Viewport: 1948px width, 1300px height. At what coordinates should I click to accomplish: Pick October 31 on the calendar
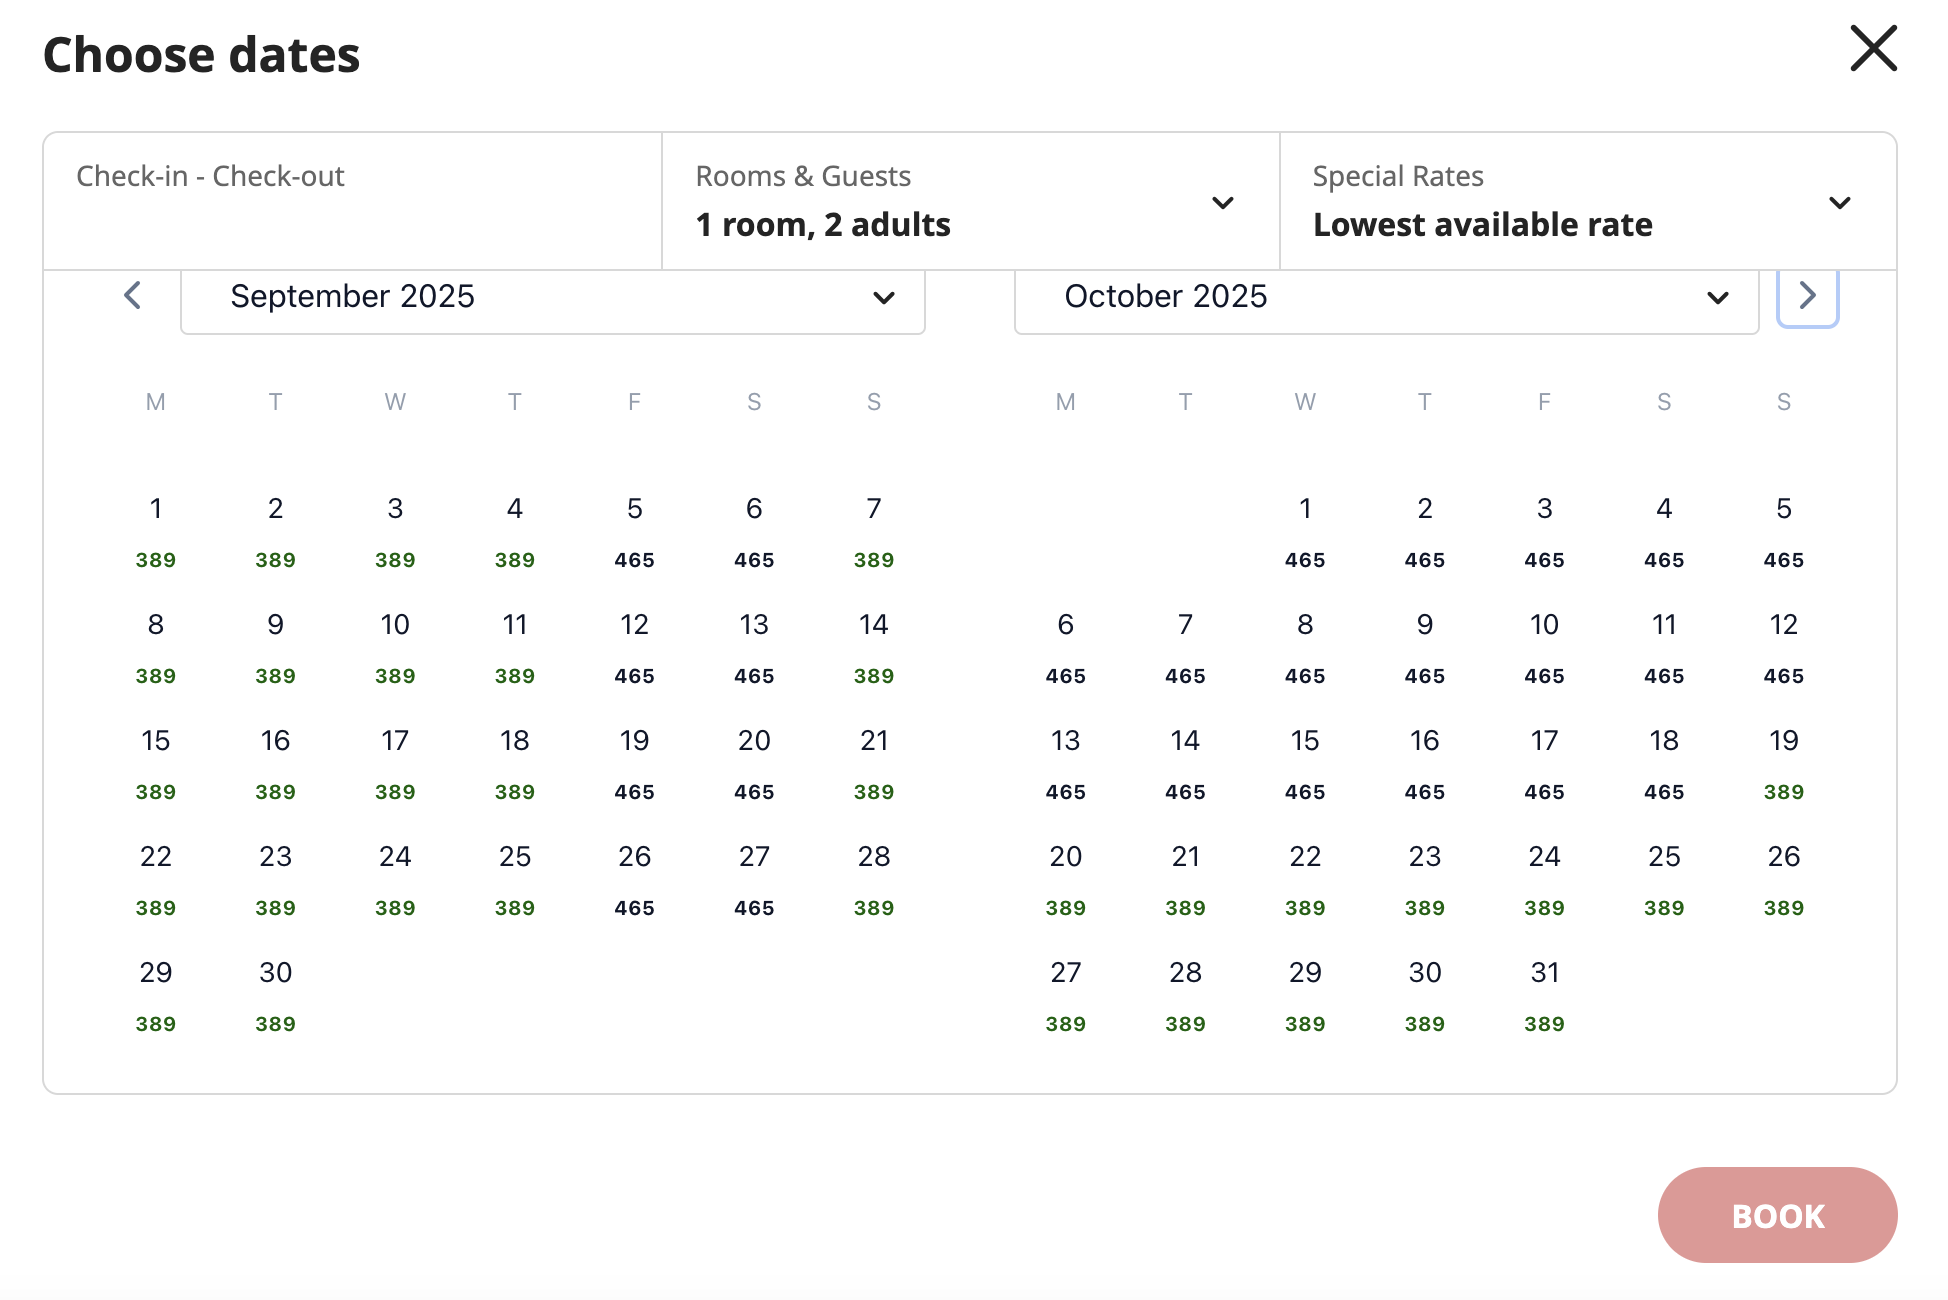coord(1545,996)
